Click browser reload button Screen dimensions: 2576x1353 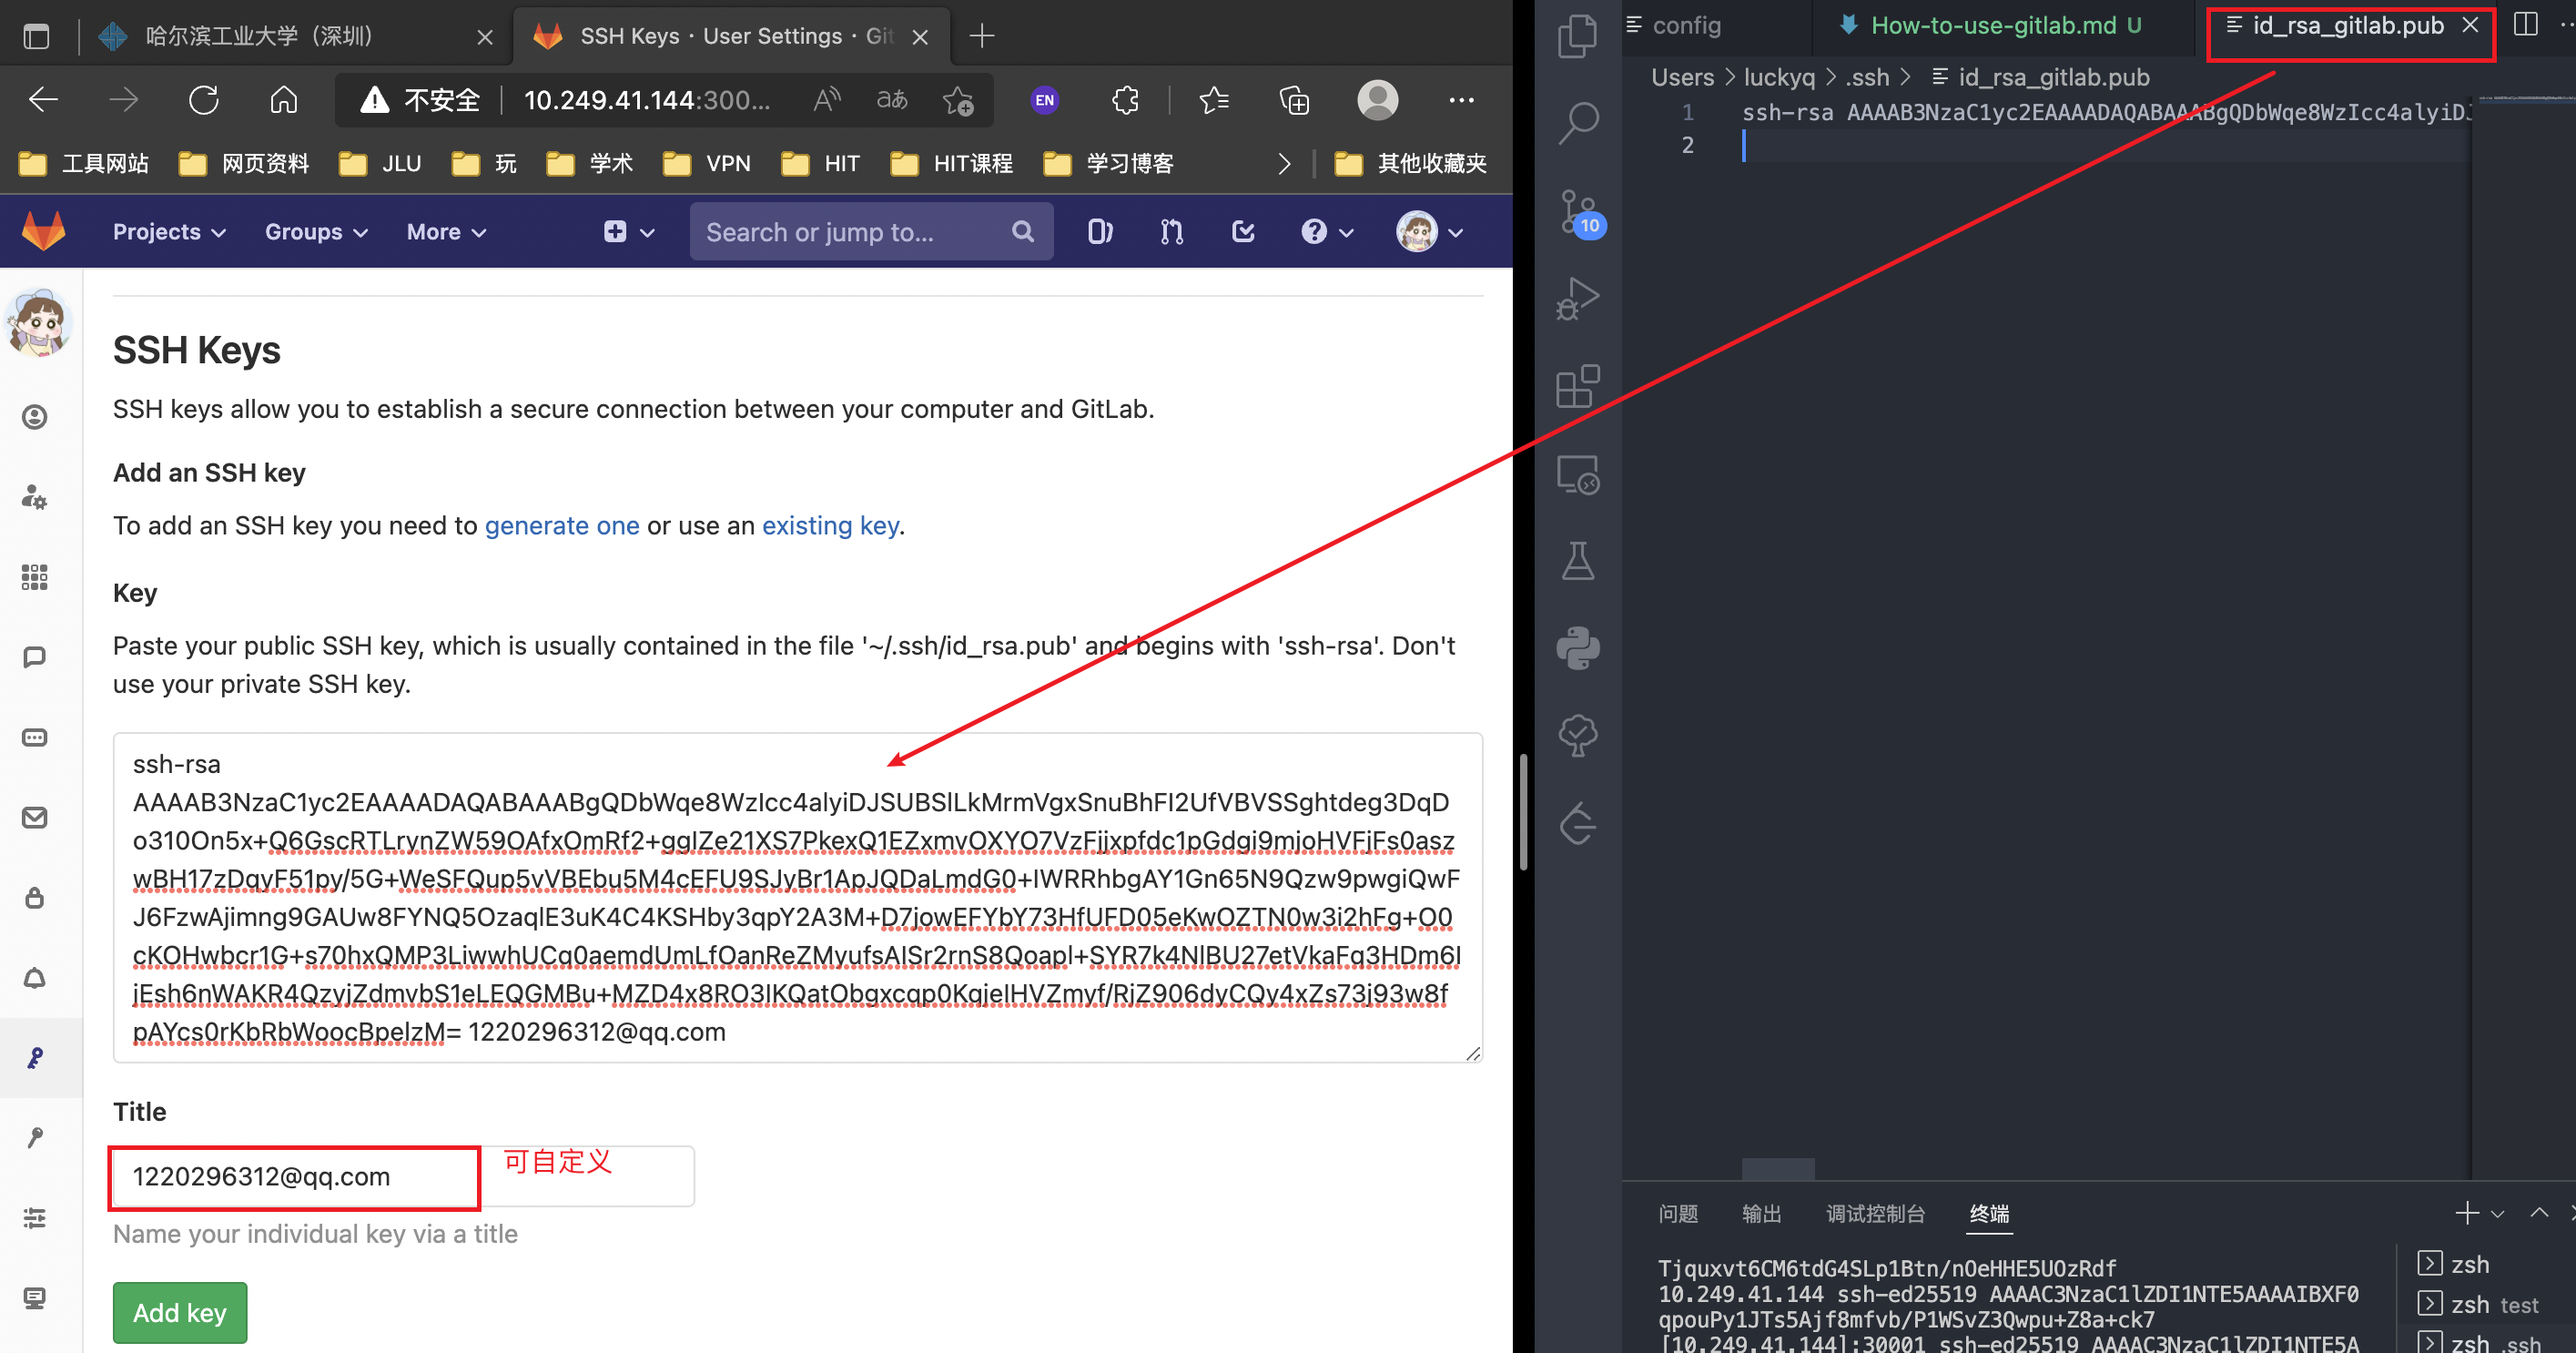tap(204, 100)
